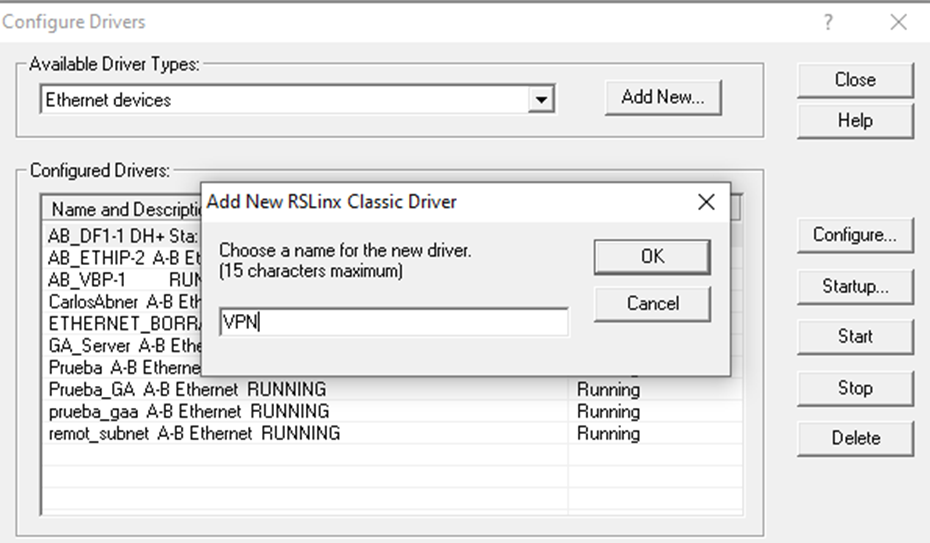Click the Configure... button
Viewport: 930px width, 543px height.
pos(854,235)
